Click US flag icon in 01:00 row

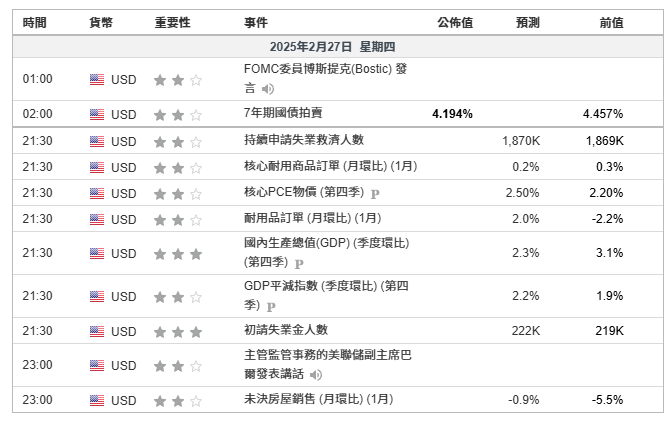(x=97, y=79)
